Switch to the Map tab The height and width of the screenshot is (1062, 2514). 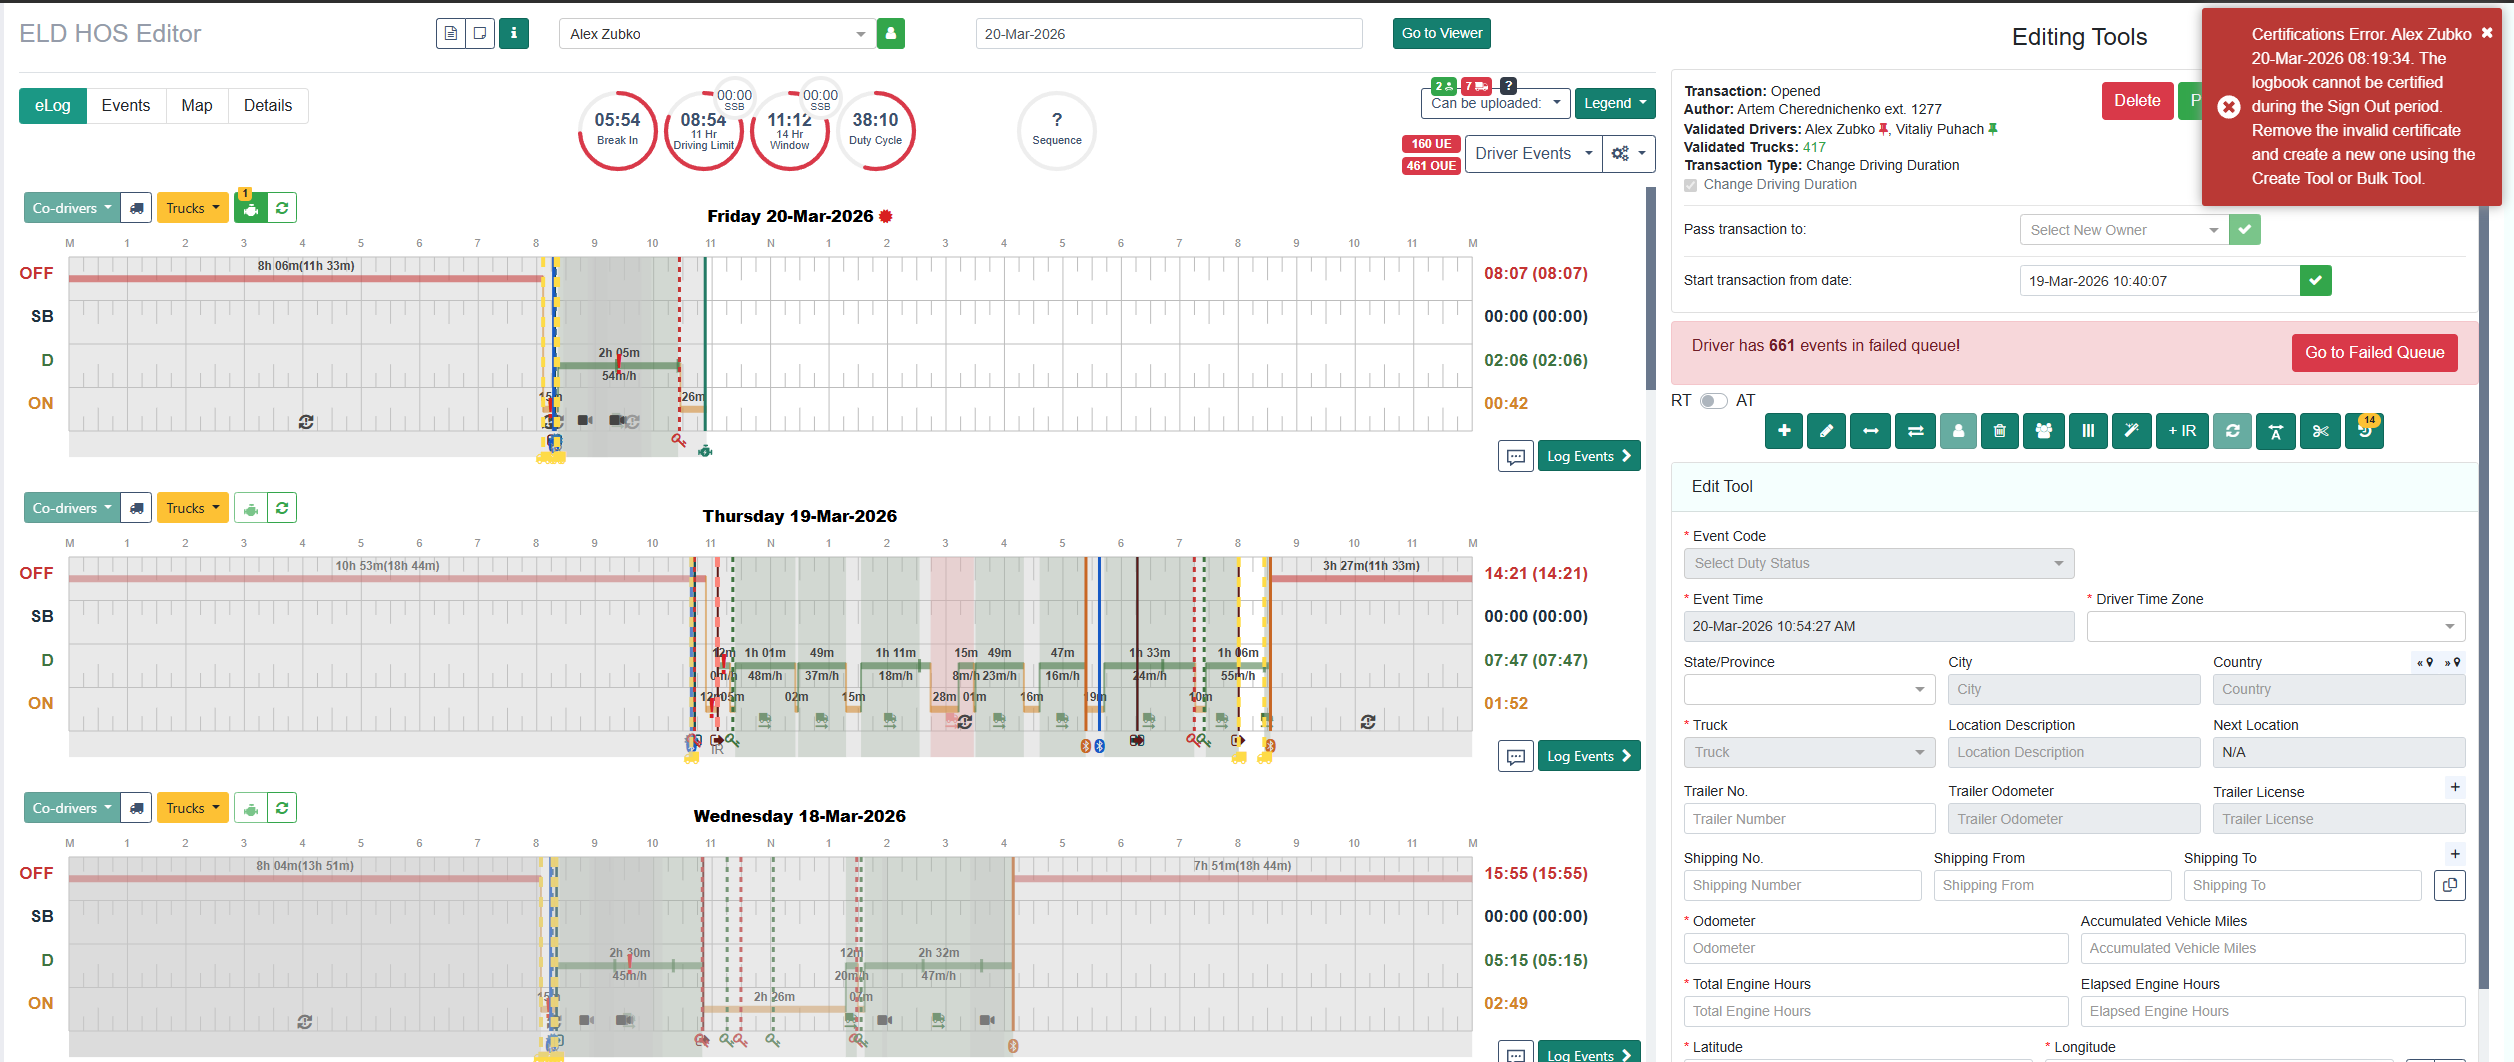tap(197, 105)
